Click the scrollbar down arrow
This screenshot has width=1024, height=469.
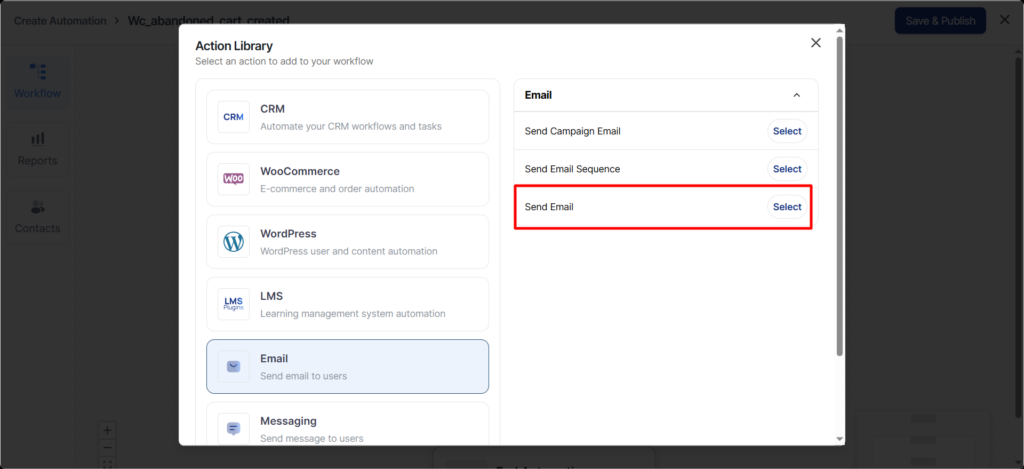pos(839,438)
